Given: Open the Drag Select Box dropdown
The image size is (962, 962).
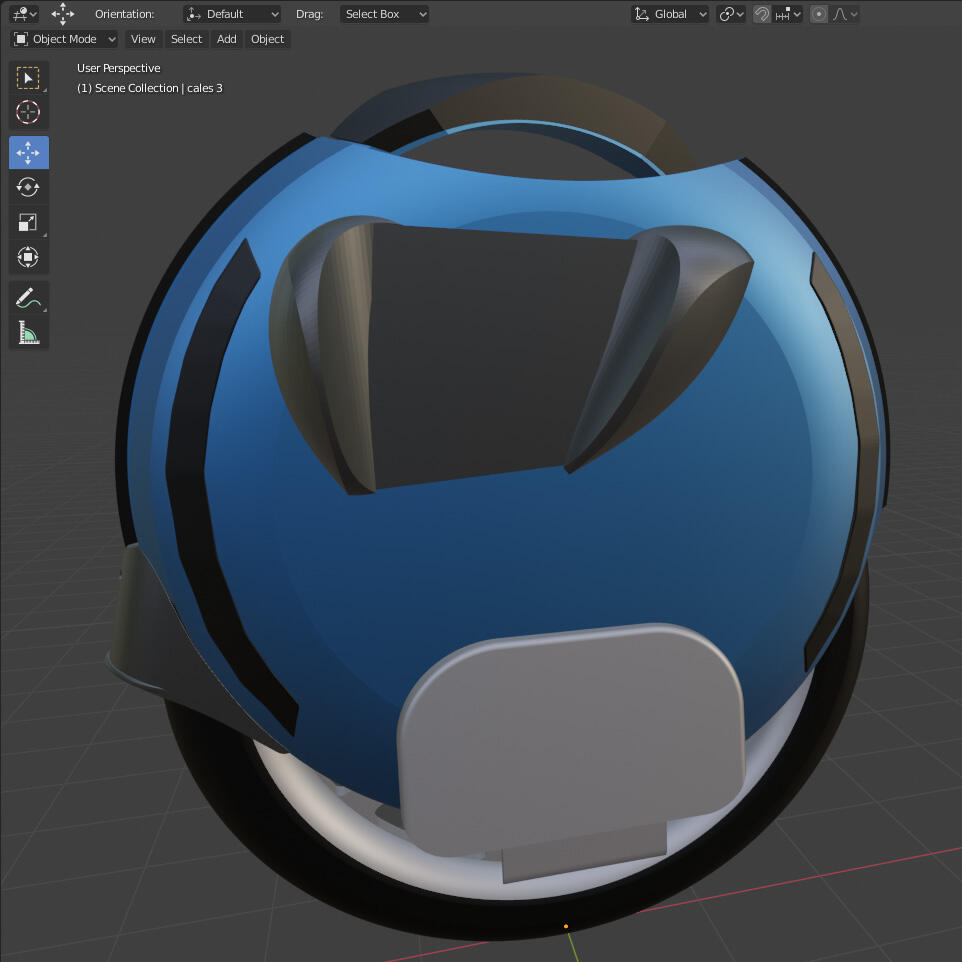Looking at the screenshot, I should [x=384, y=14].
